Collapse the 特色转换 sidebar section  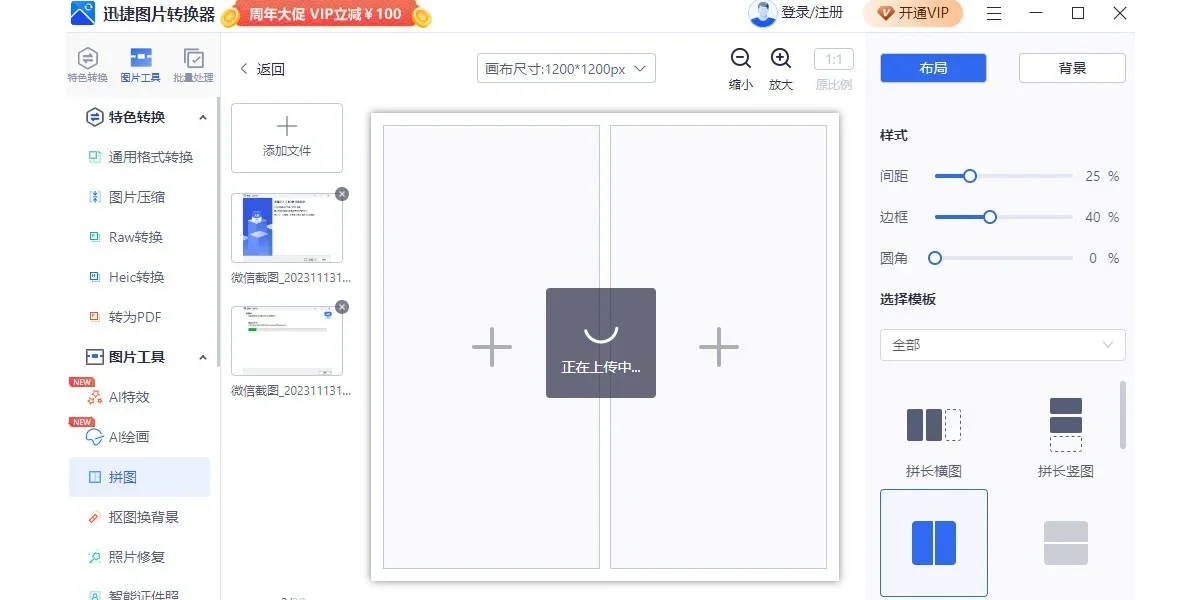(x=203, y=117)
